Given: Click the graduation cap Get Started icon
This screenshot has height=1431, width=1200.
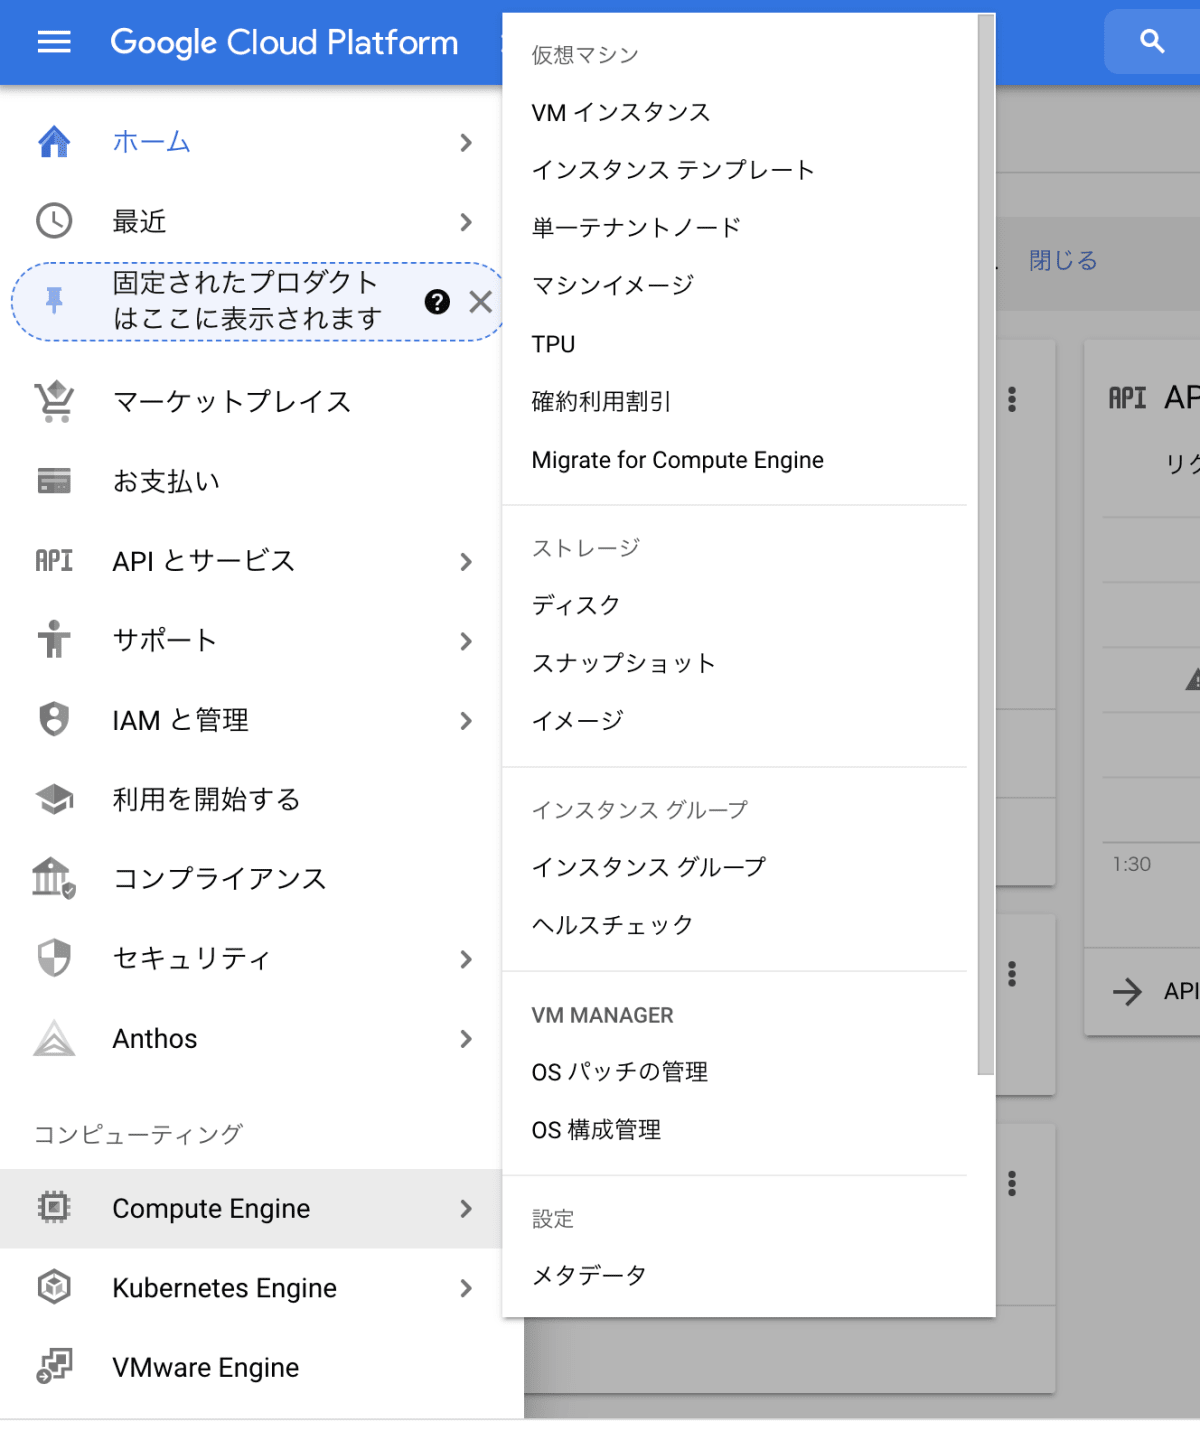Looking at the screenshot, I should (54, 799).
